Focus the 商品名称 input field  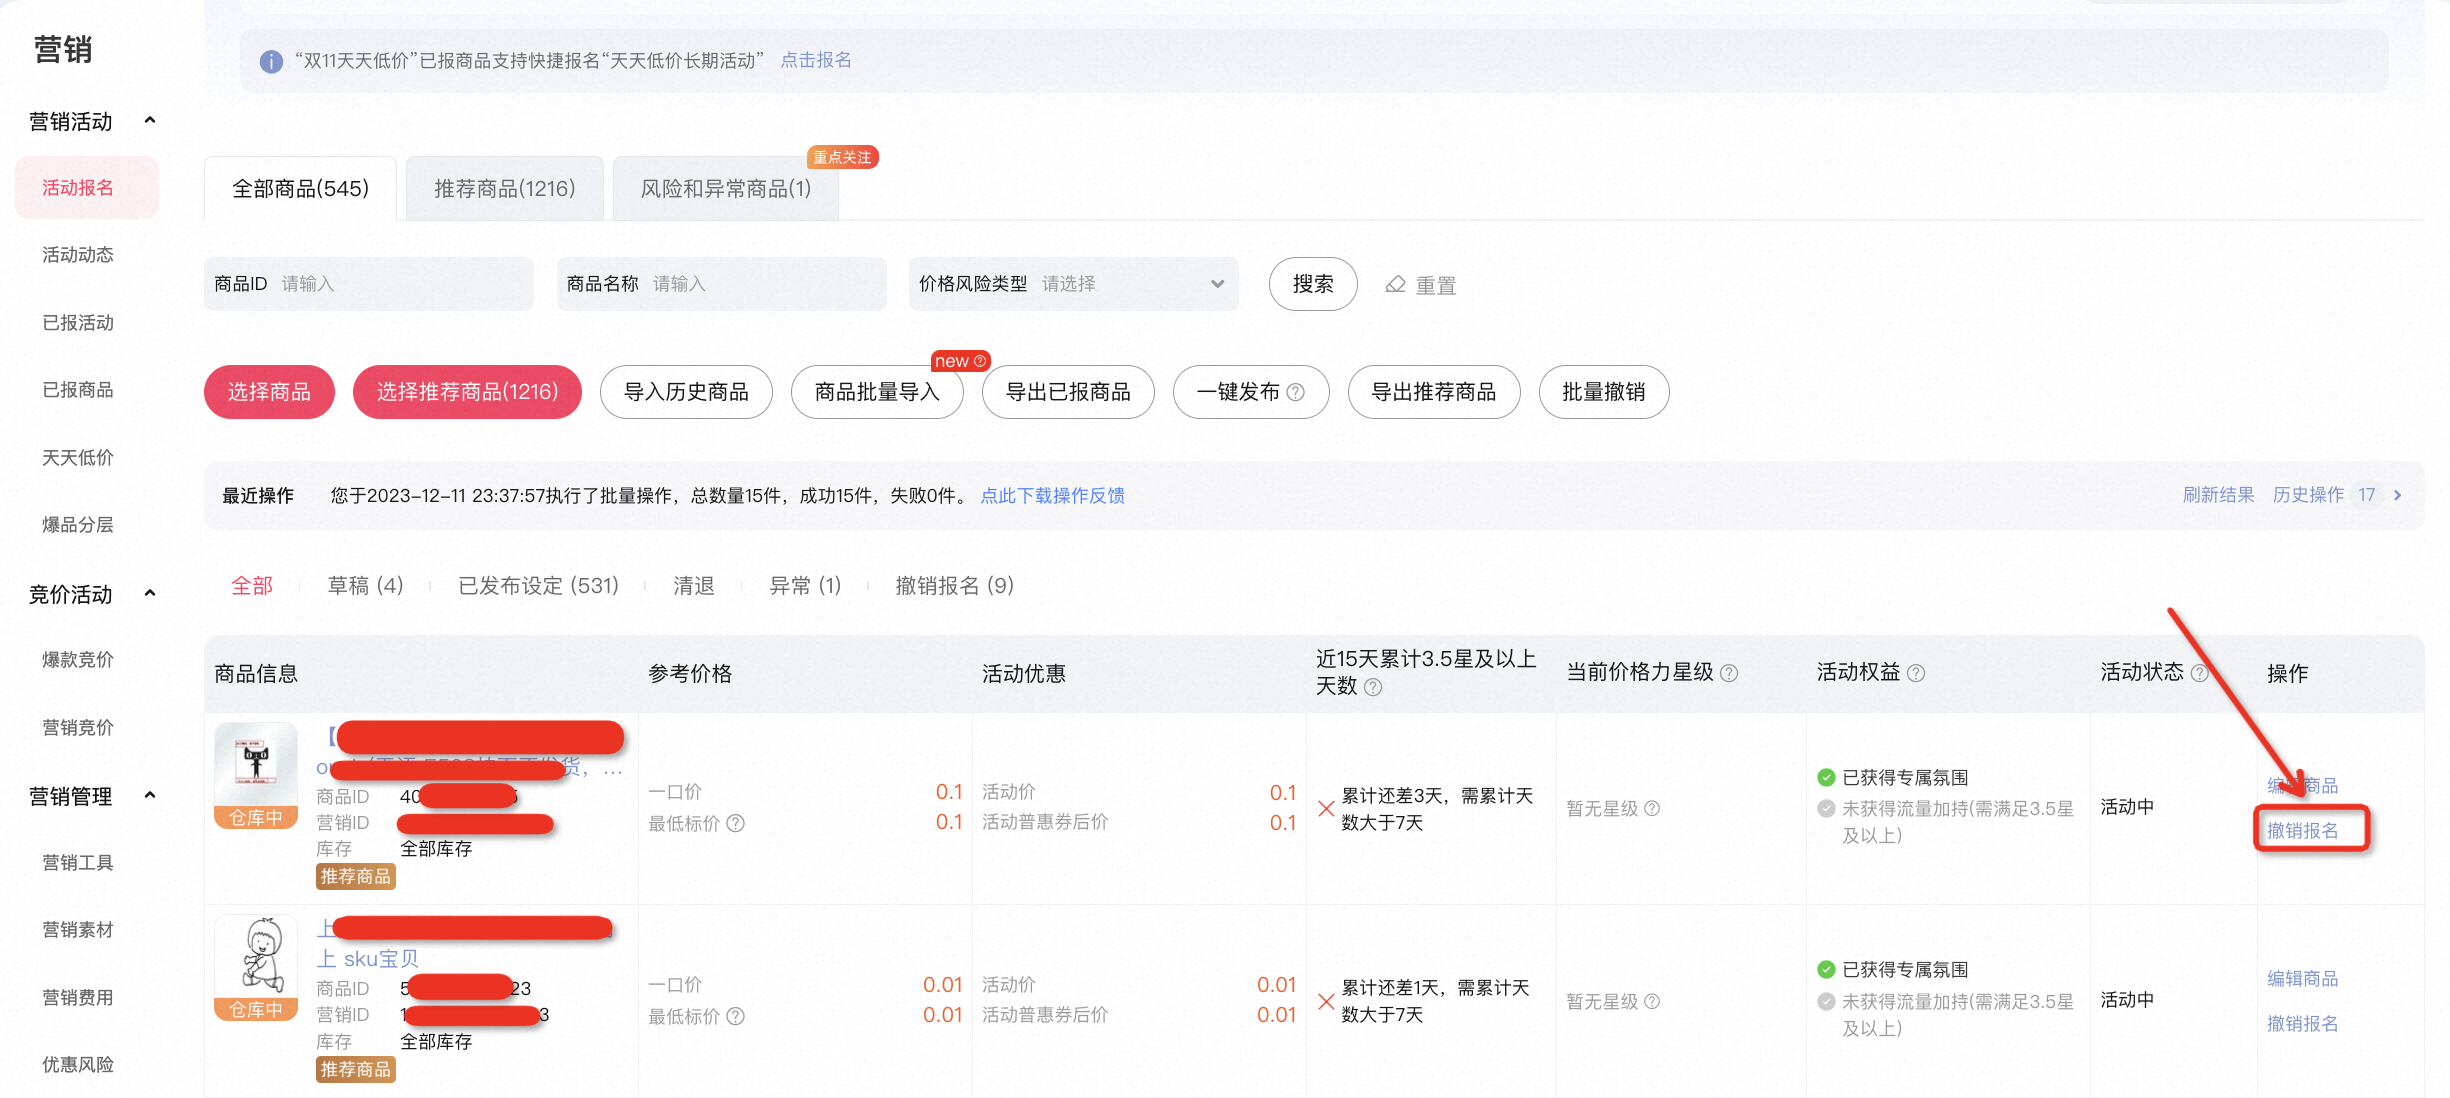pos(721,284)
